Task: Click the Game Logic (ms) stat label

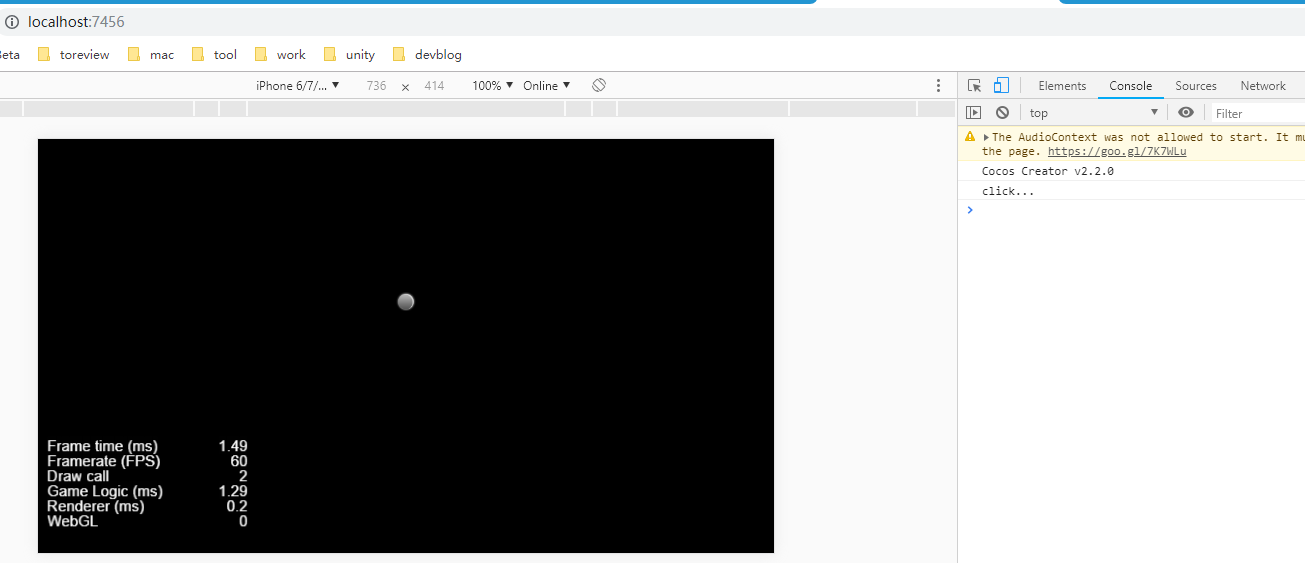Action: [105, 491]
